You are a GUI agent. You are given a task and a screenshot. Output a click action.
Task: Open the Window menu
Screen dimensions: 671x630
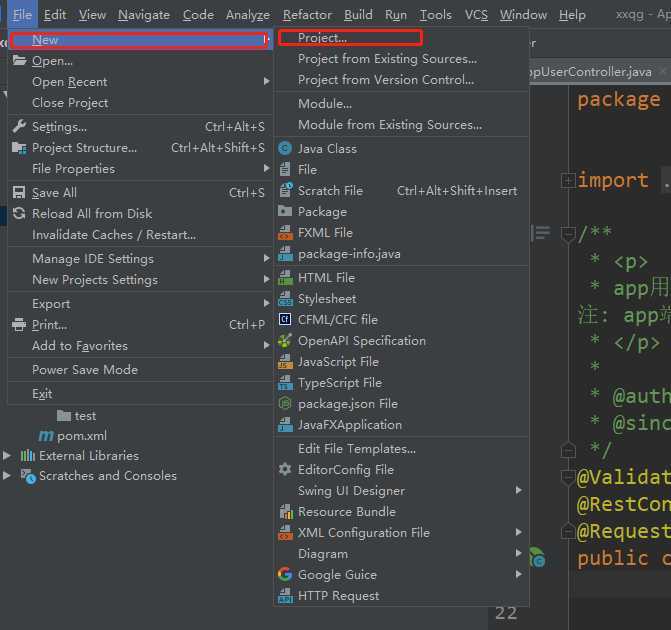(523, 15)
